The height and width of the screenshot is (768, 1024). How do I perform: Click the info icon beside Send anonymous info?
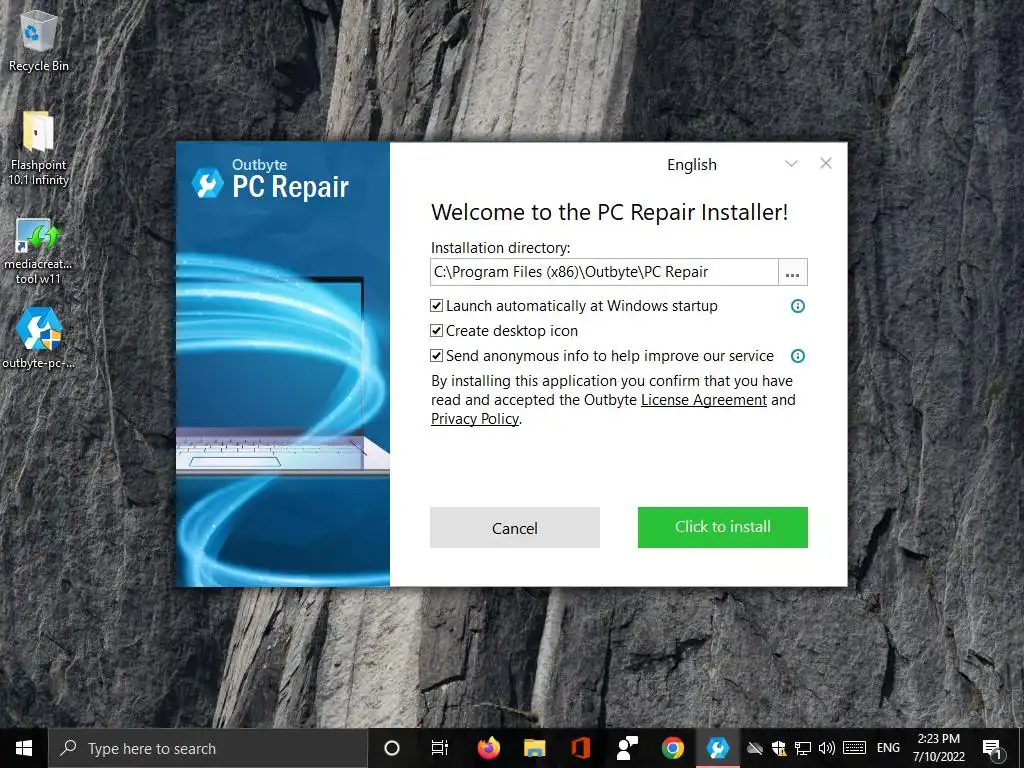click(797, 356)
